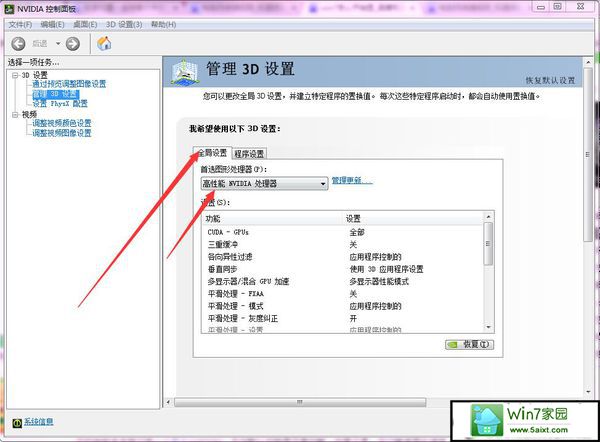The width and height of the screenshot is (600, 442).
Task: Select 设置 PhysX 配置 in the tree
Action: coord(60,103)
